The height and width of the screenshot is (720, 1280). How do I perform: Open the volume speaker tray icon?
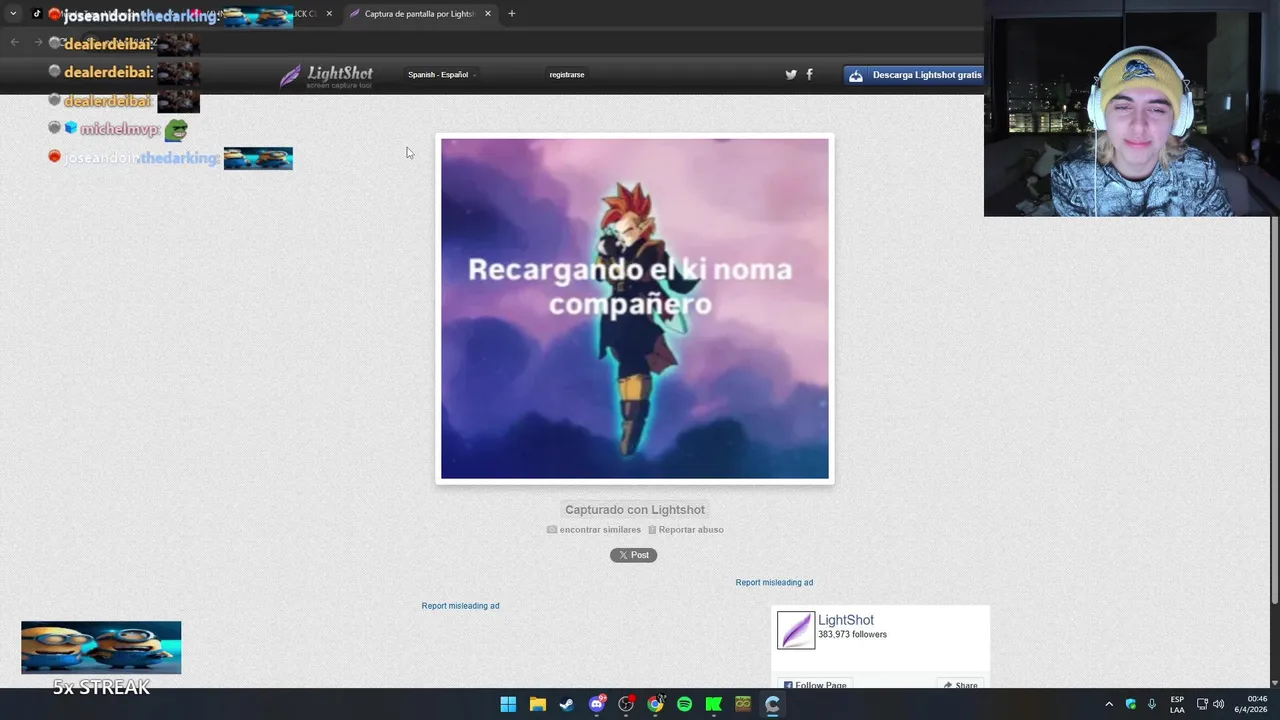point(1218,704)
